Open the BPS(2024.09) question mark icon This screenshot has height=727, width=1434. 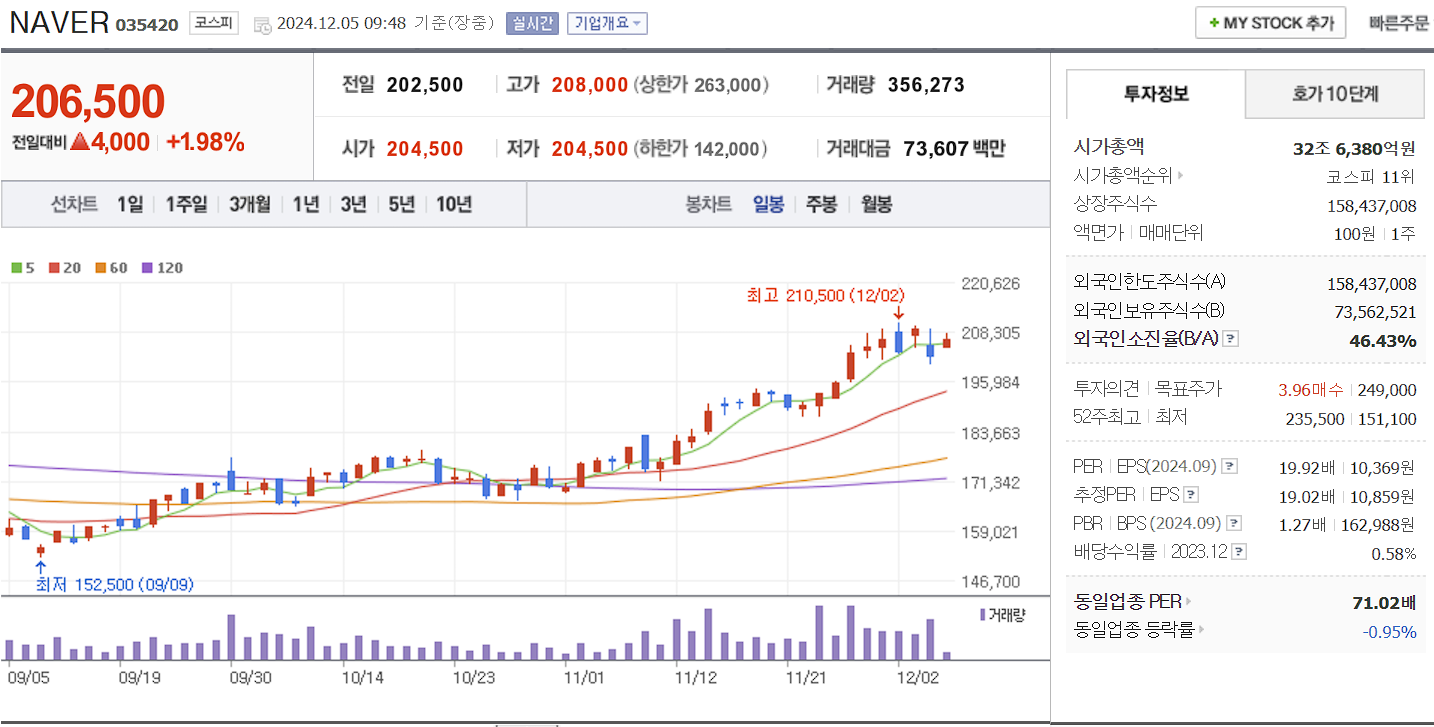click(1234, 523)
